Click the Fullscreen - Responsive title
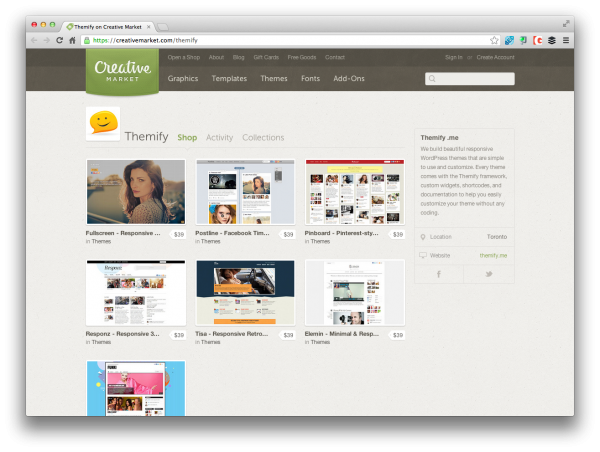 (x=123, y=233)
